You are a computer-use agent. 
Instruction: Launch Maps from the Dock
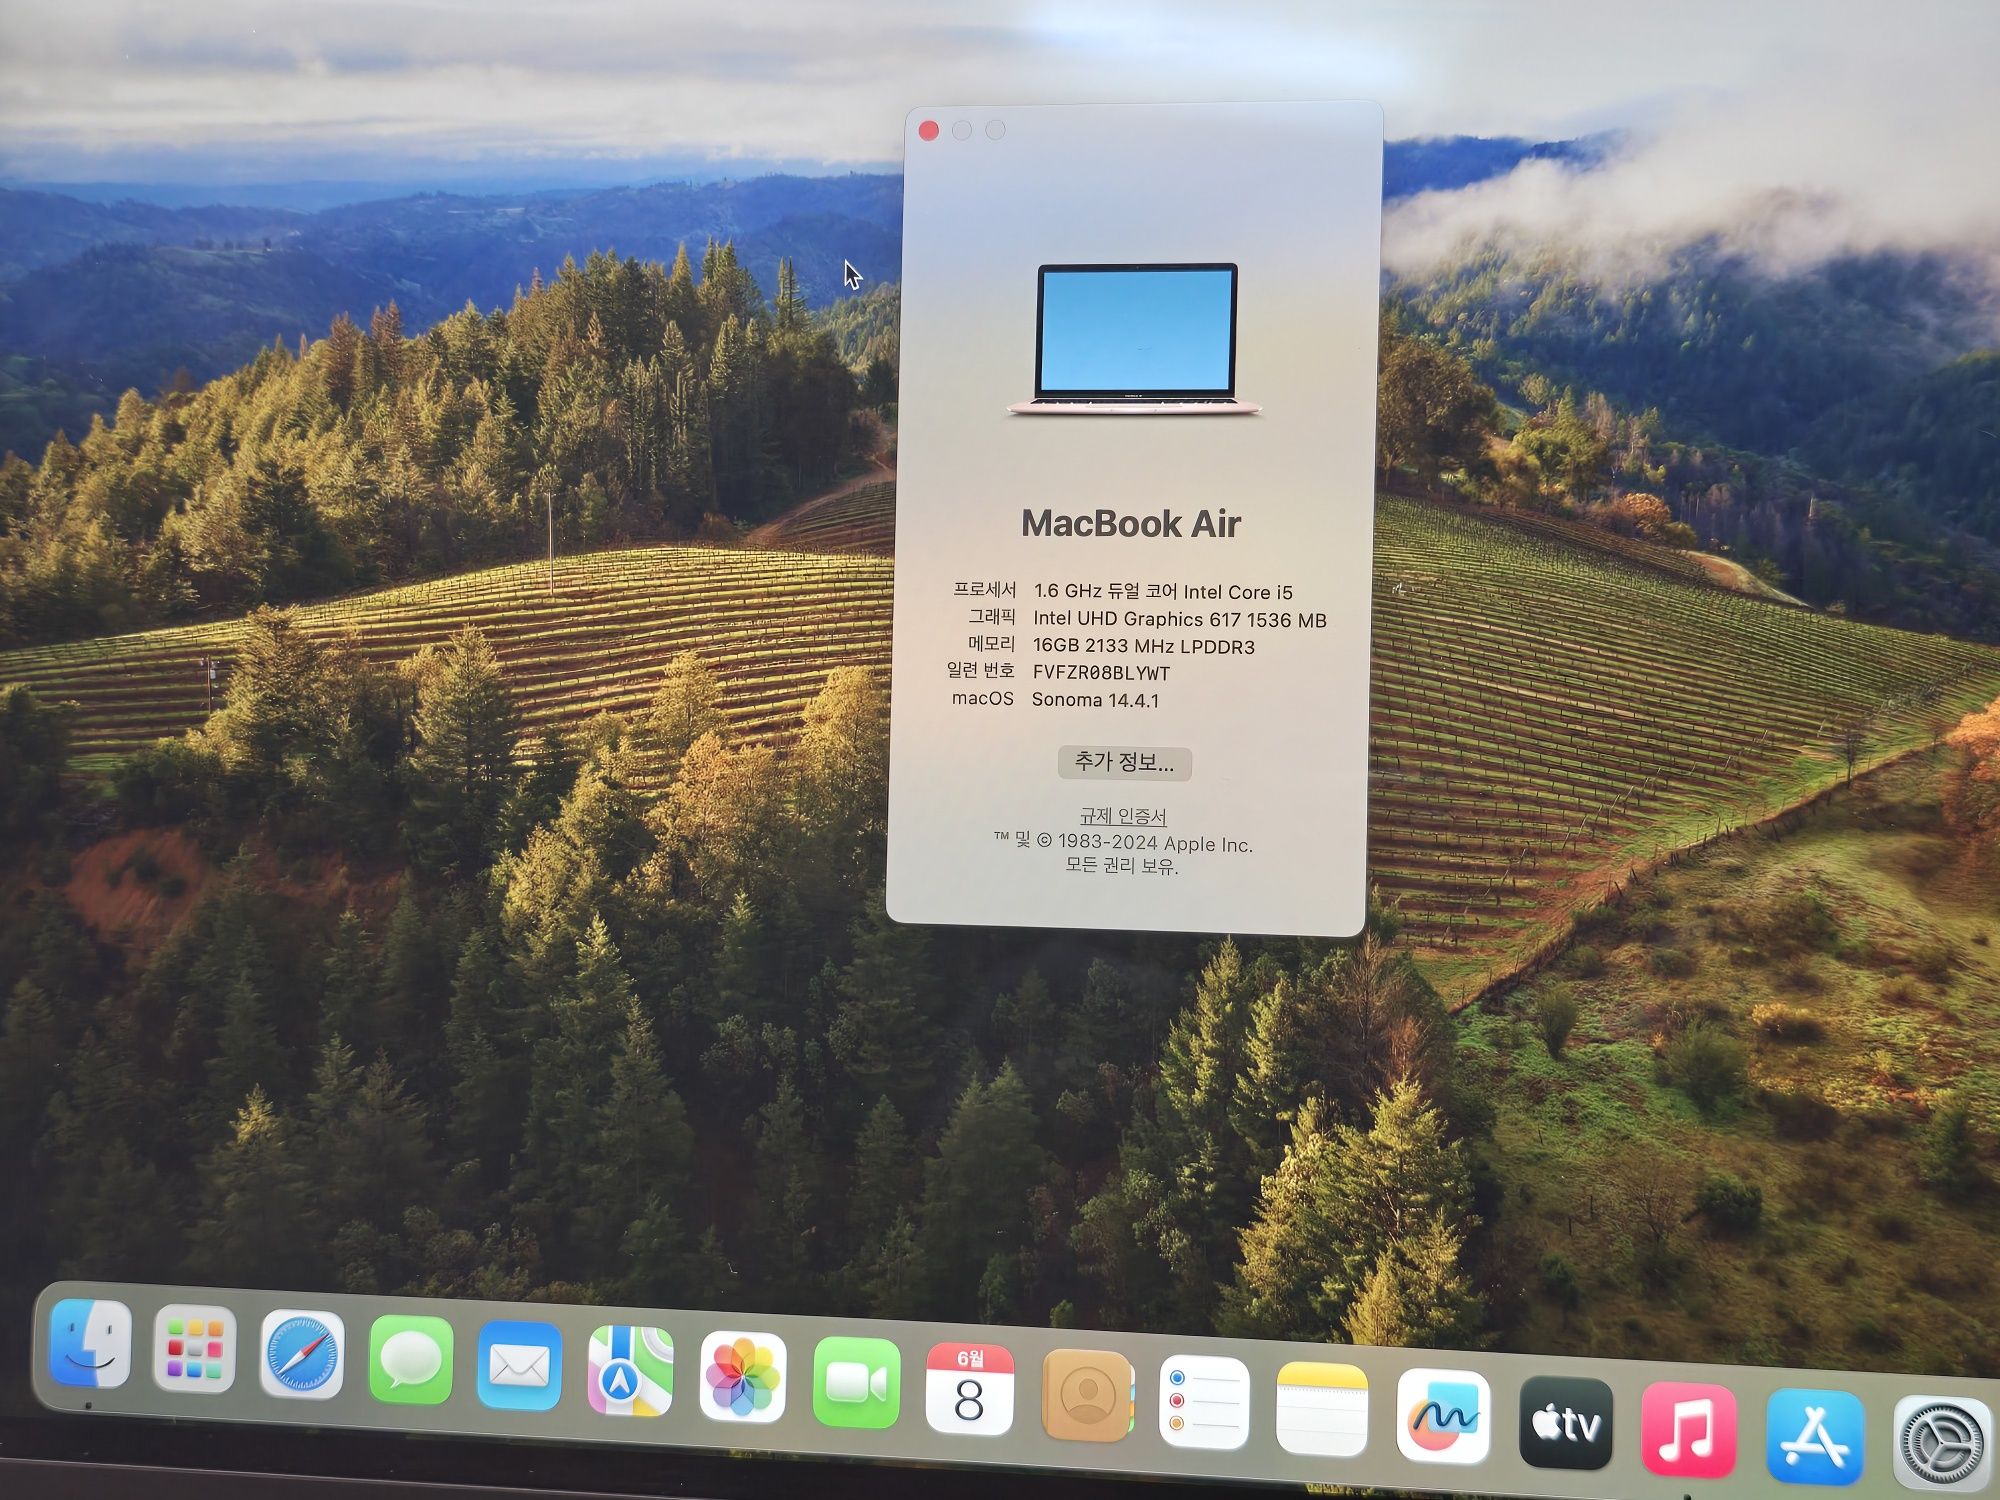pyautogui.click(x=630, y=1371)
